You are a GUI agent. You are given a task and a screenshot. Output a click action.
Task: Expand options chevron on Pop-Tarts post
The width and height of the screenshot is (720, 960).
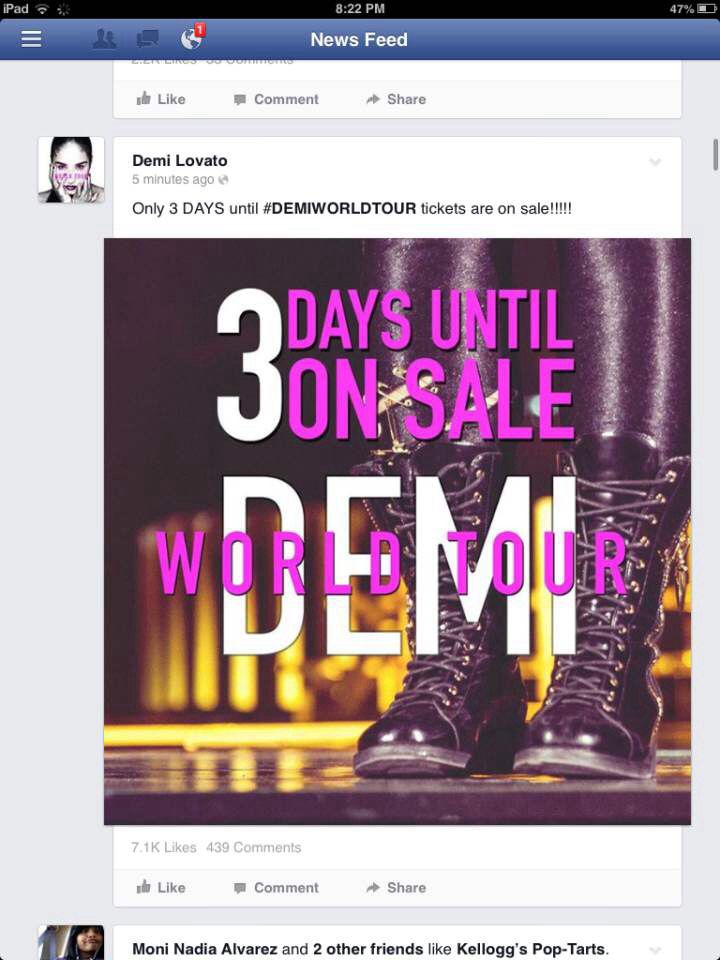(655, 950)
